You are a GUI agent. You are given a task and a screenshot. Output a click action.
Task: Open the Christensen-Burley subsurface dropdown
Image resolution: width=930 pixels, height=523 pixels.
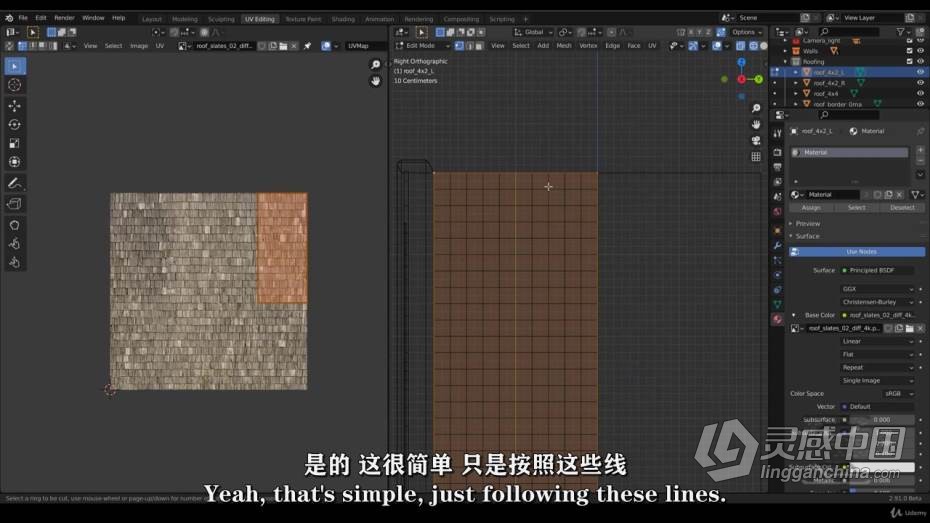point(878,302)
